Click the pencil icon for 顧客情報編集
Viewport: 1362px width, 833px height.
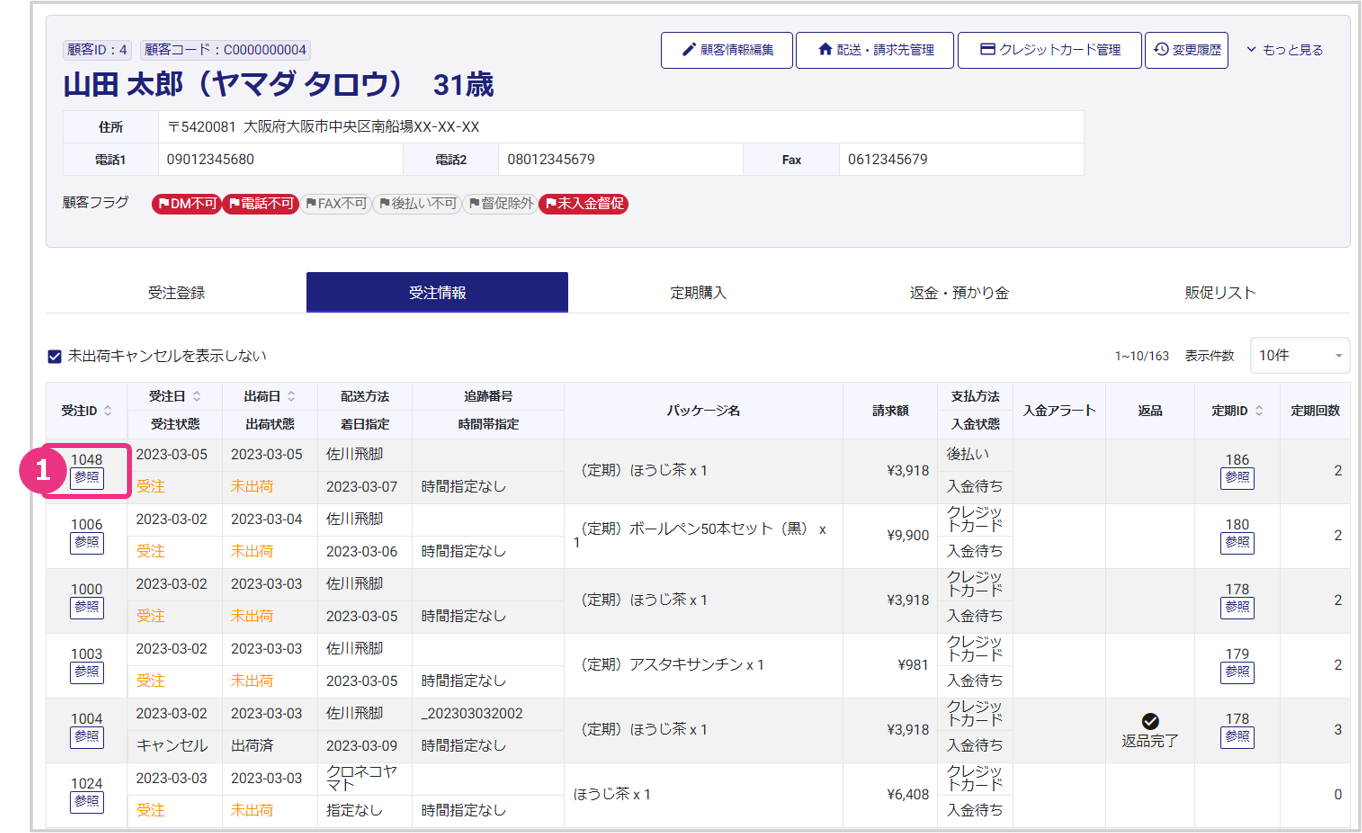[689, 50]
